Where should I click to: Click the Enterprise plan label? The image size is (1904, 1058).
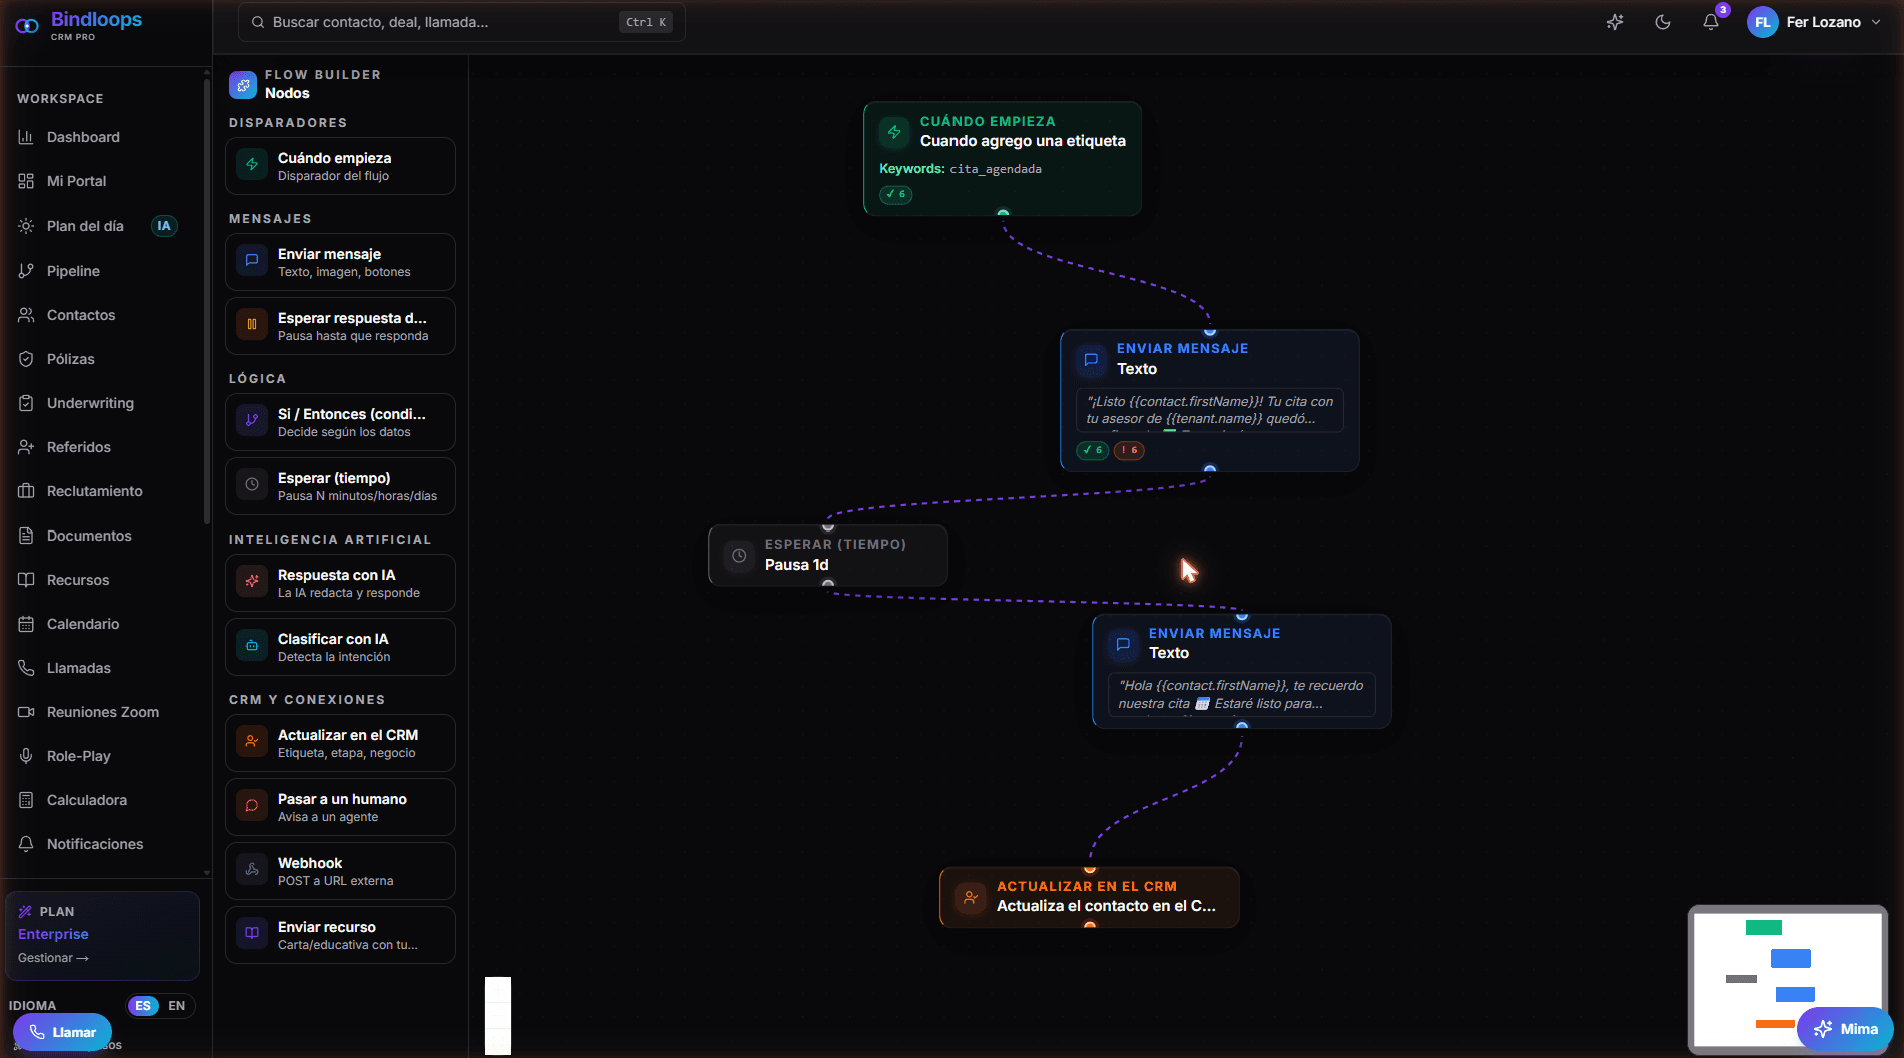53,934
